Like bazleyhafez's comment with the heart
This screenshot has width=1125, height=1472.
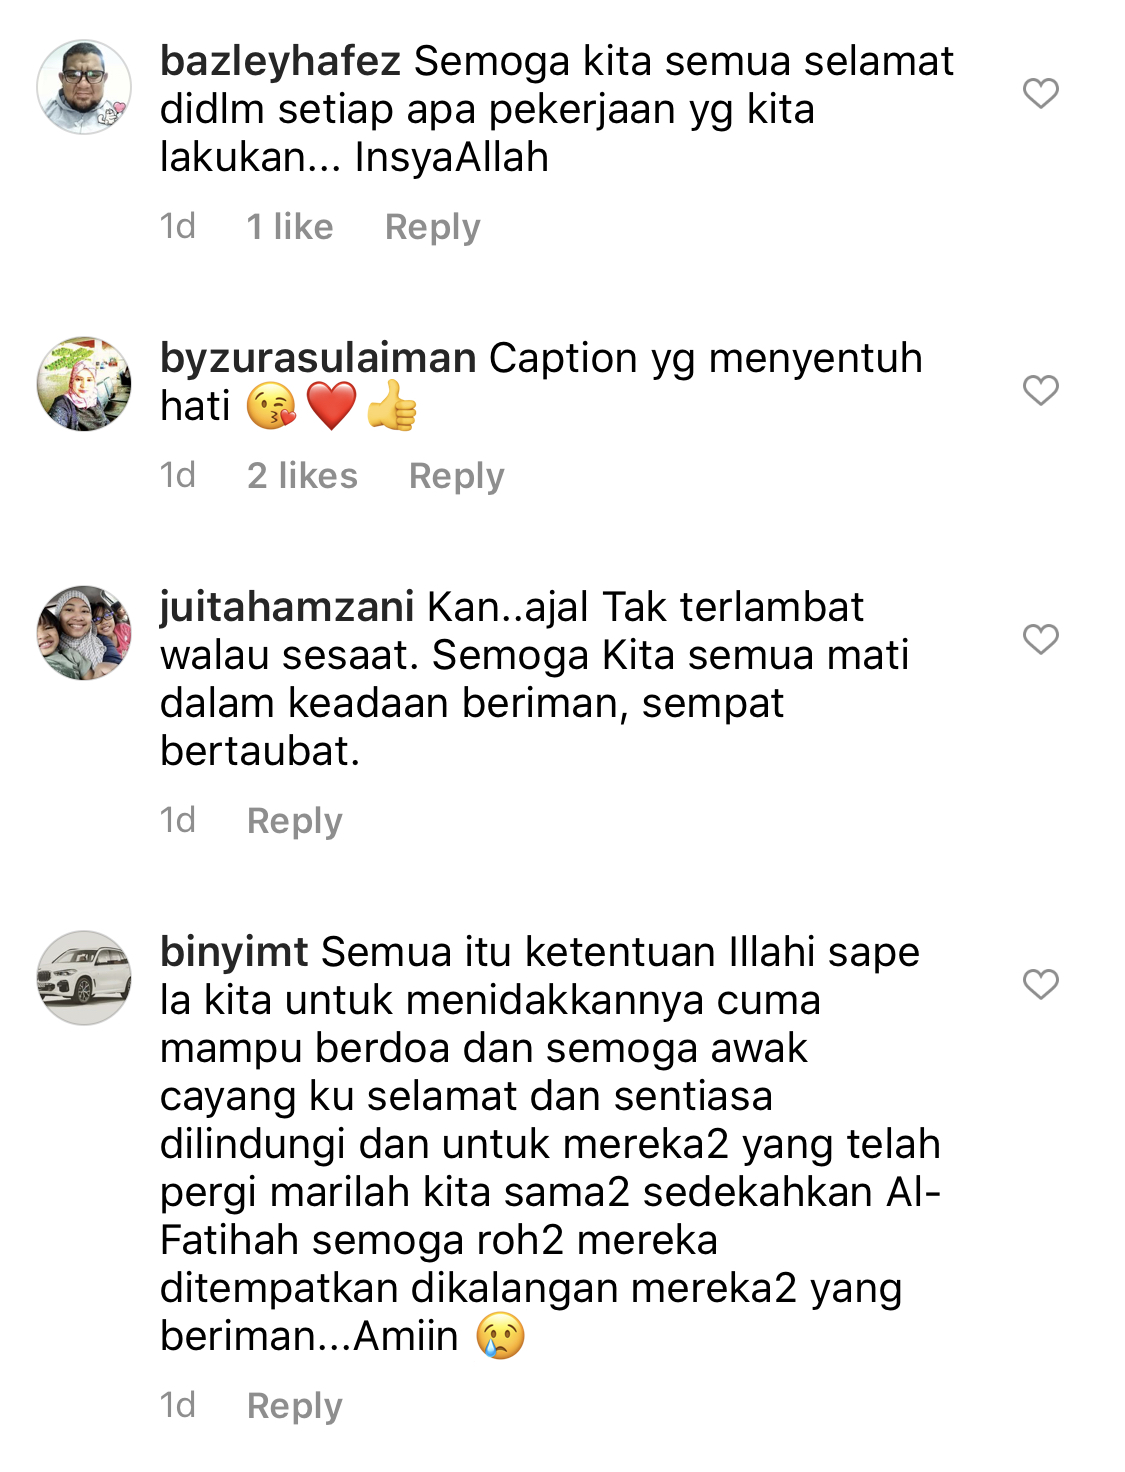(x=1041, y=93)
